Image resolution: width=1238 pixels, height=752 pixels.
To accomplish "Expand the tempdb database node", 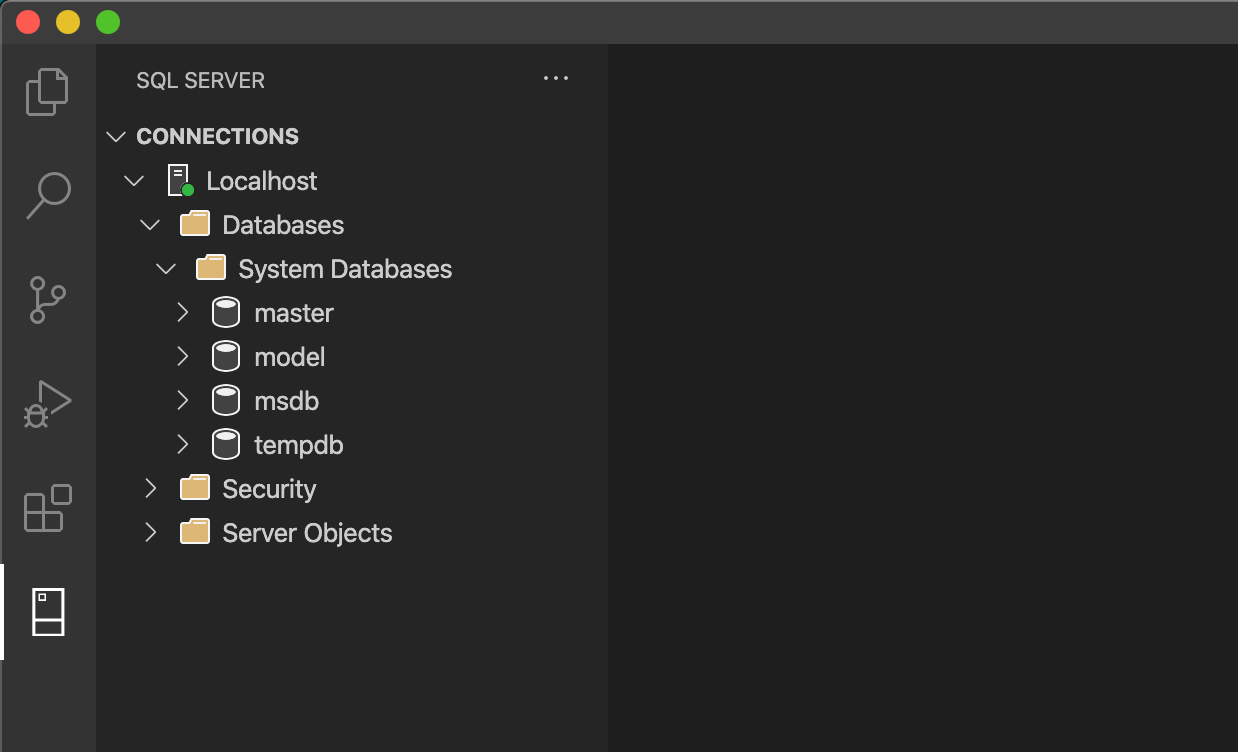I will (182, 445).
